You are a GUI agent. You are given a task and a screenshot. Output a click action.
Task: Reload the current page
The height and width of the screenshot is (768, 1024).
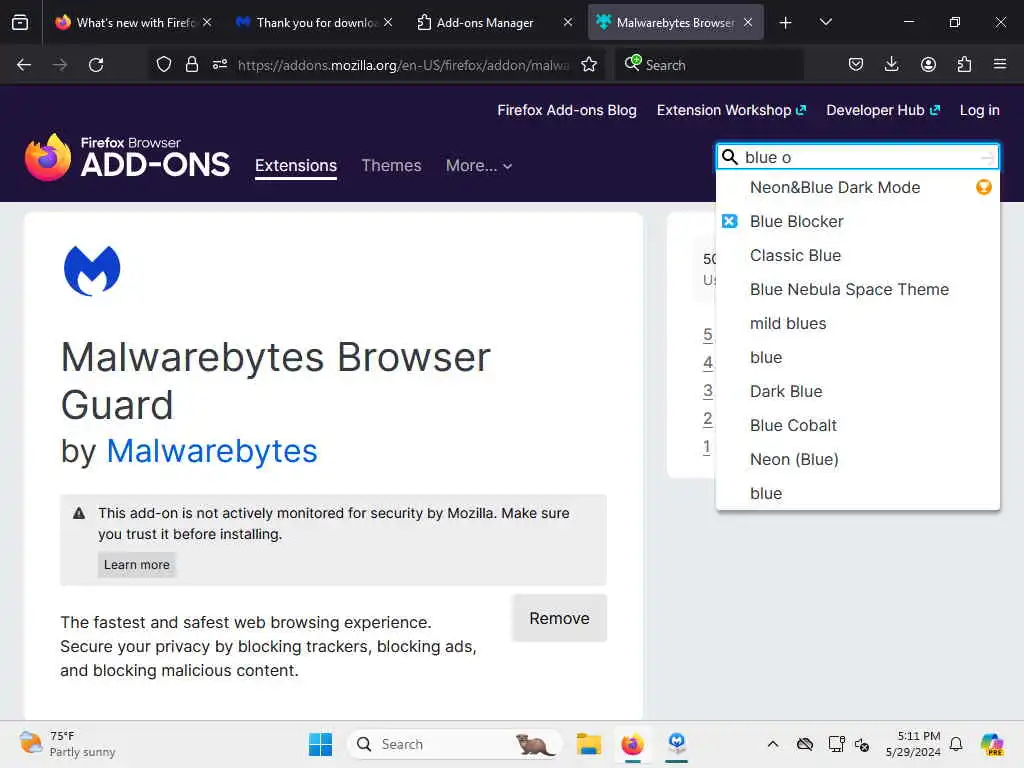(96, 65)
